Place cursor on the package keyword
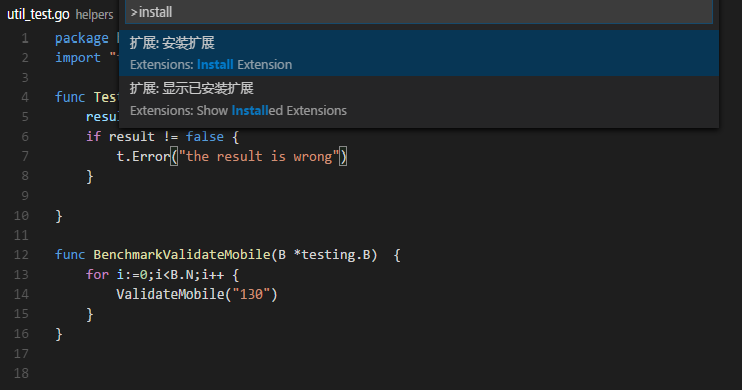The height and width of the screenshot is (390, 742). 81,38
